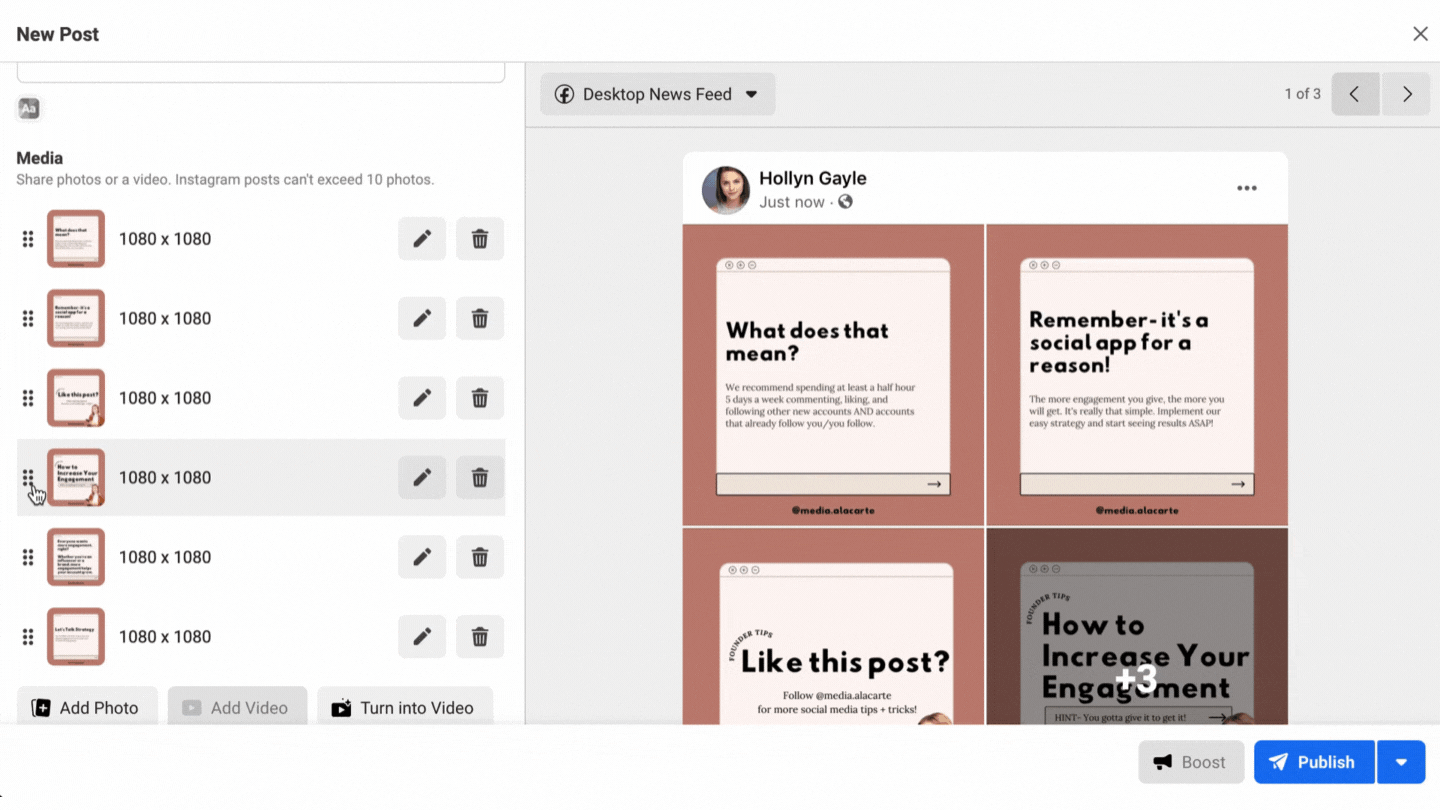
Task: Delete the 'Like this post?' media item
Action: 480,398
